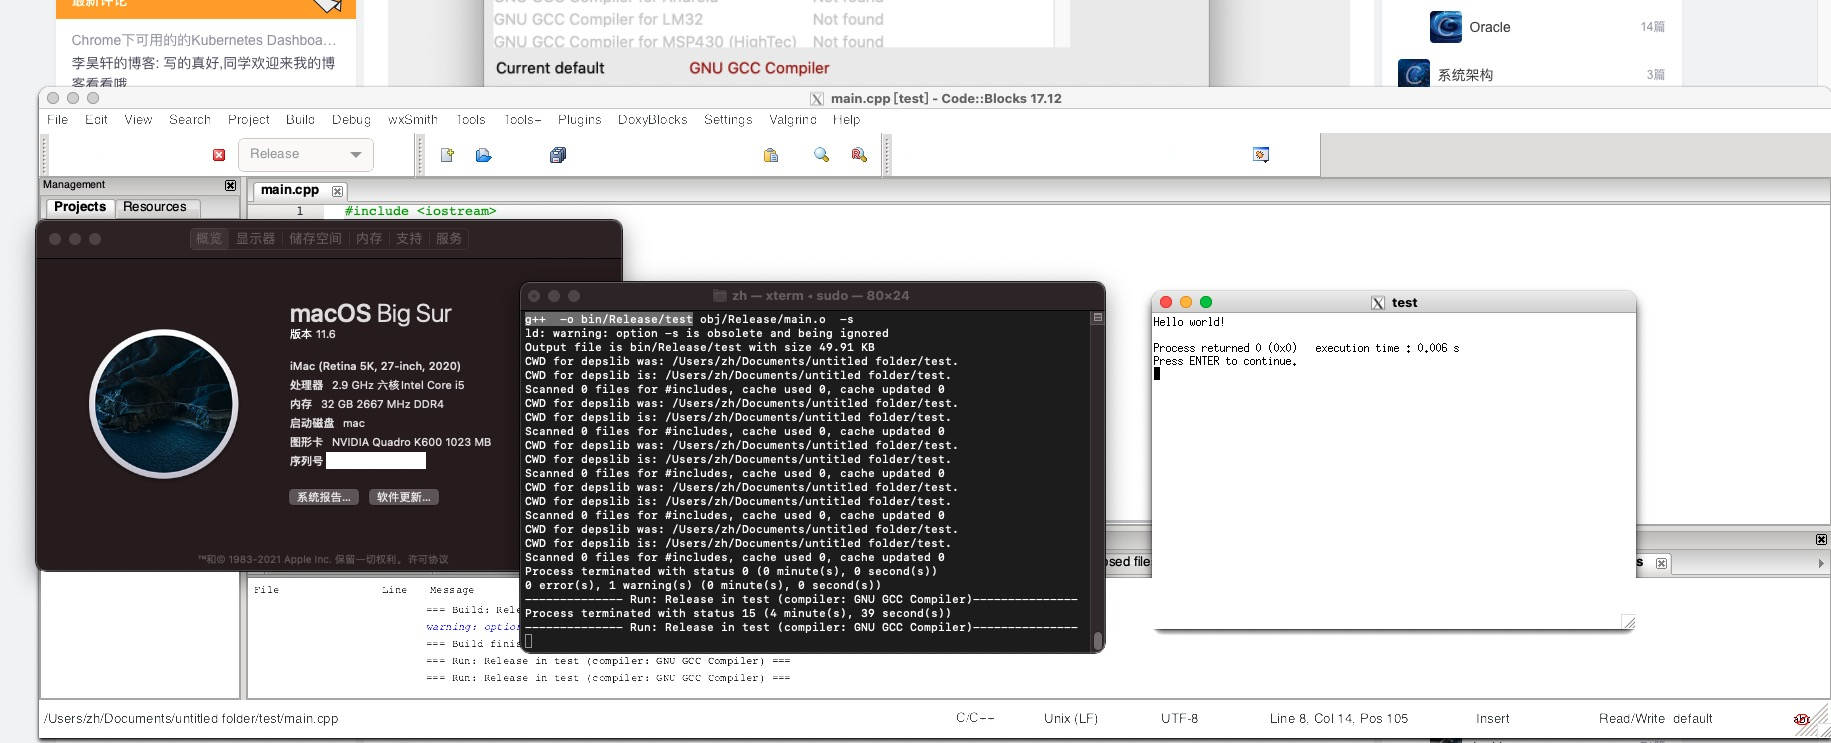Open the wxSmith menu
The height and width of the screenshot is (743, 1831).
pyautogui.click(x=413, y=120)
